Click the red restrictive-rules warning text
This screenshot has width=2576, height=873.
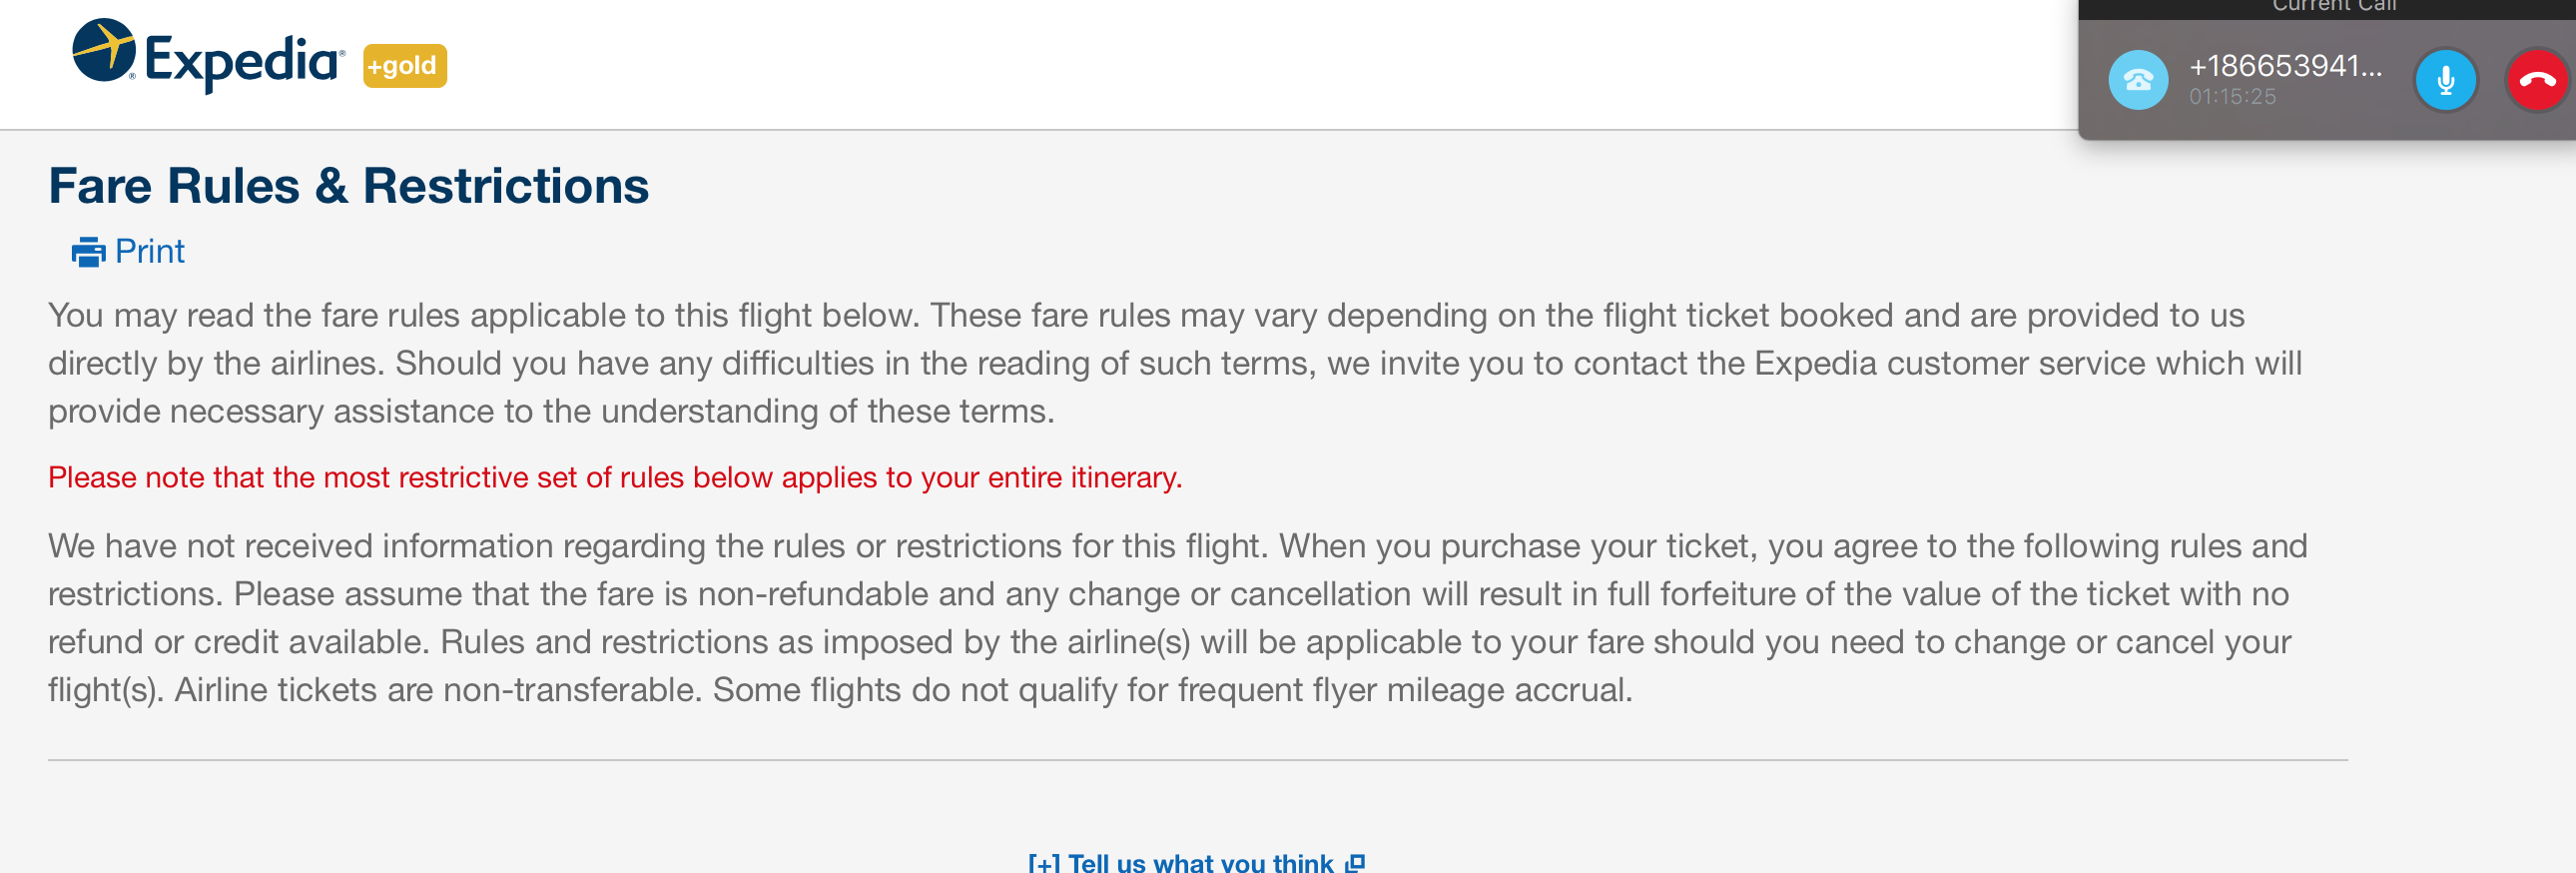616,478
